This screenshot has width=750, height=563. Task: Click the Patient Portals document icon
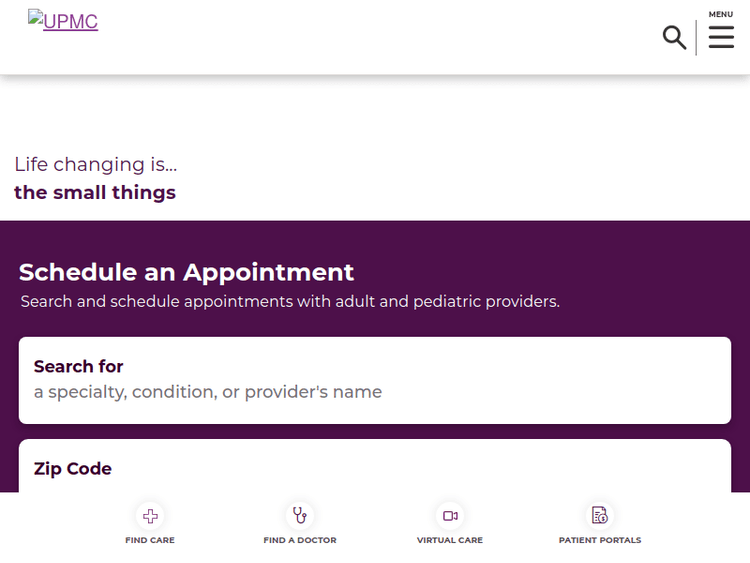600,516
